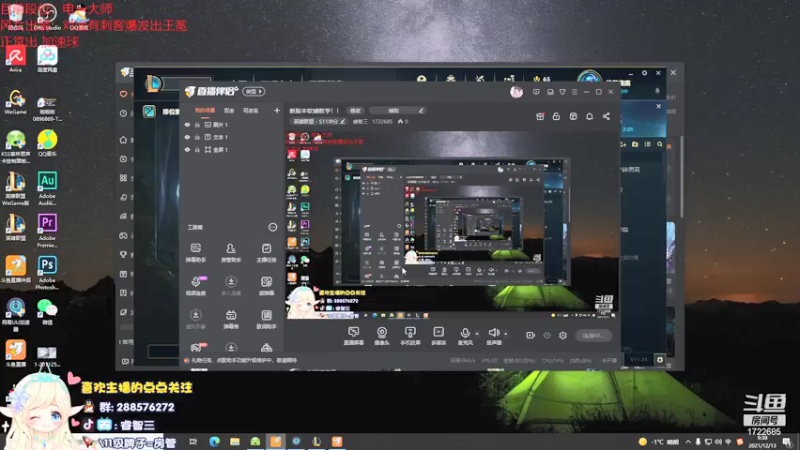Hide the 全屏 1 source layer
The width and height of the screenshot is (800, 450).
tap(187, 149)
